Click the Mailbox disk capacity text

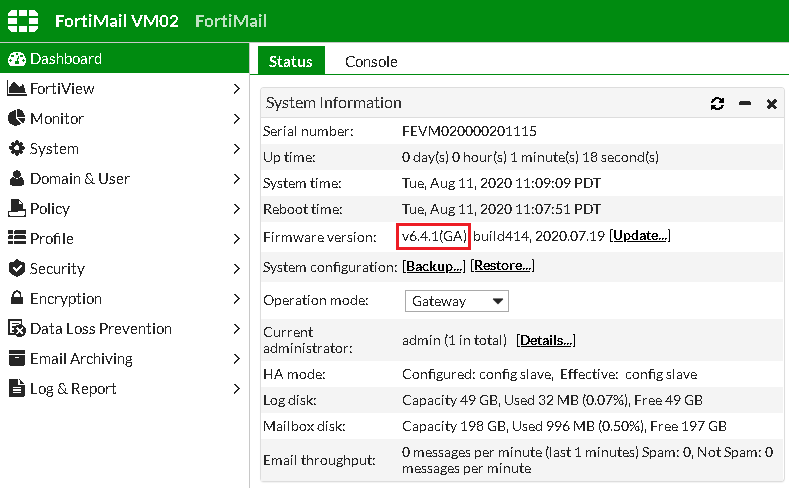(x=564, y=427)
